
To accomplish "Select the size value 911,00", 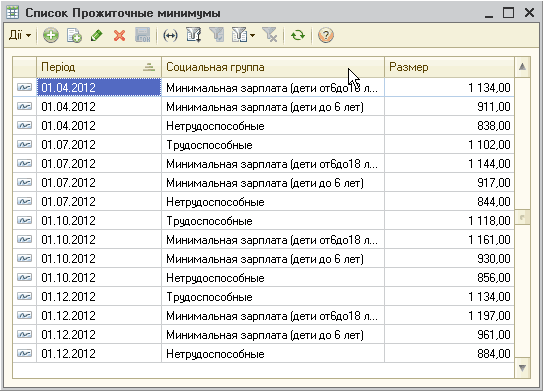I will pyautogui.click(x=493, y=107).
